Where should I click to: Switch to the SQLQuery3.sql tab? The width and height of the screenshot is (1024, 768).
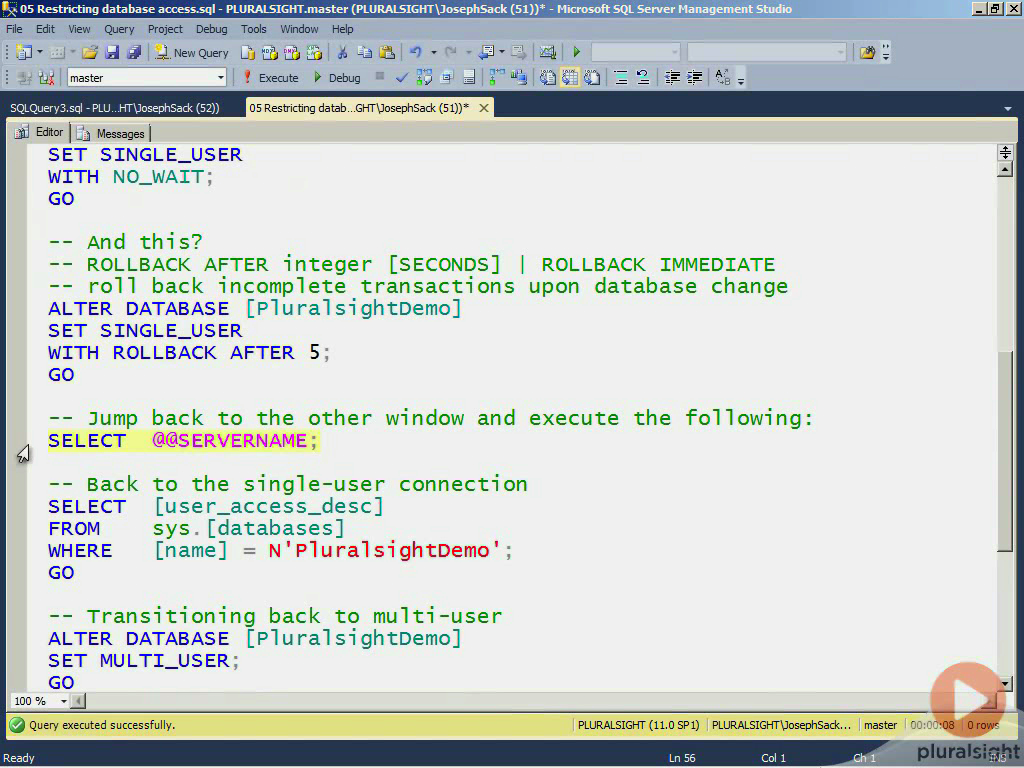click(x=115, y=108)
